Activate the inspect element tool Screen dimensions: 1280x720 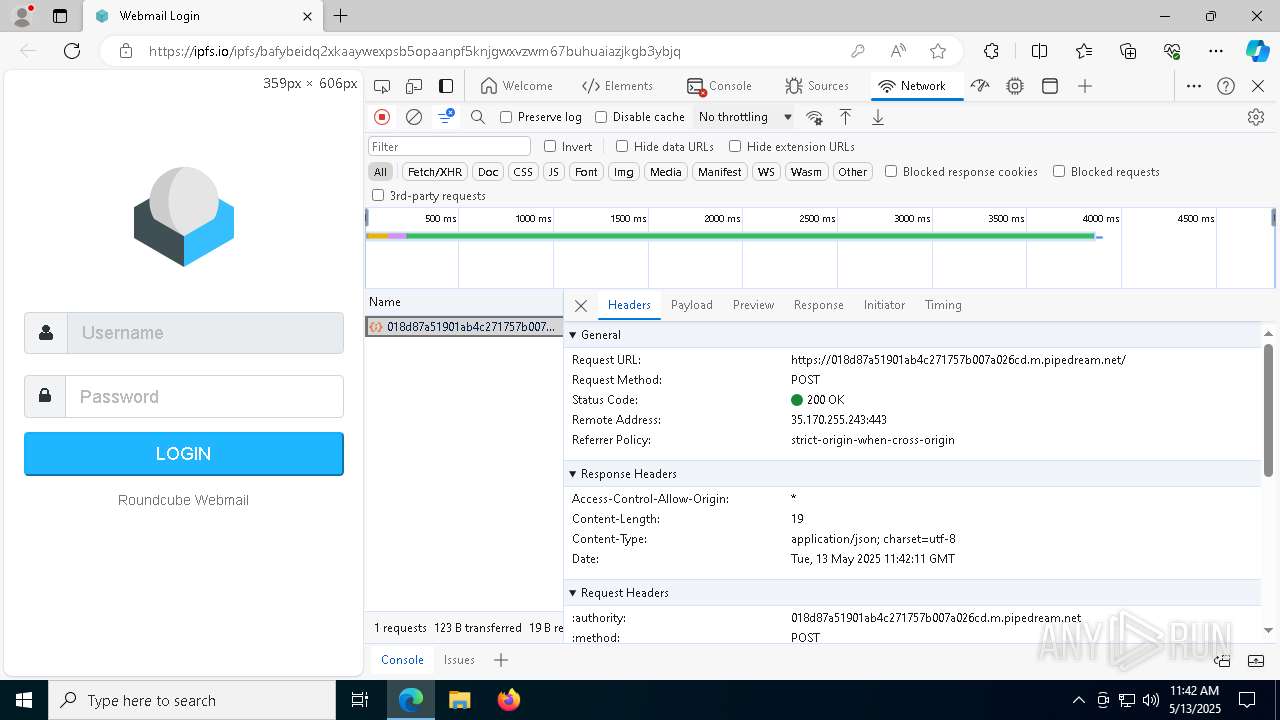click(x=382, y=86)
